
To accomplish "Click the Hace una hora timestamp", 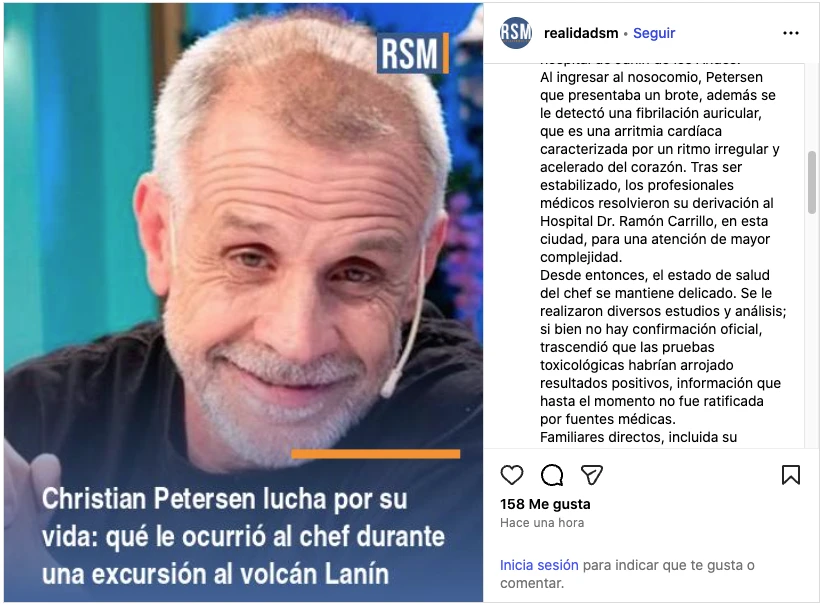I will tap(542, 523).
